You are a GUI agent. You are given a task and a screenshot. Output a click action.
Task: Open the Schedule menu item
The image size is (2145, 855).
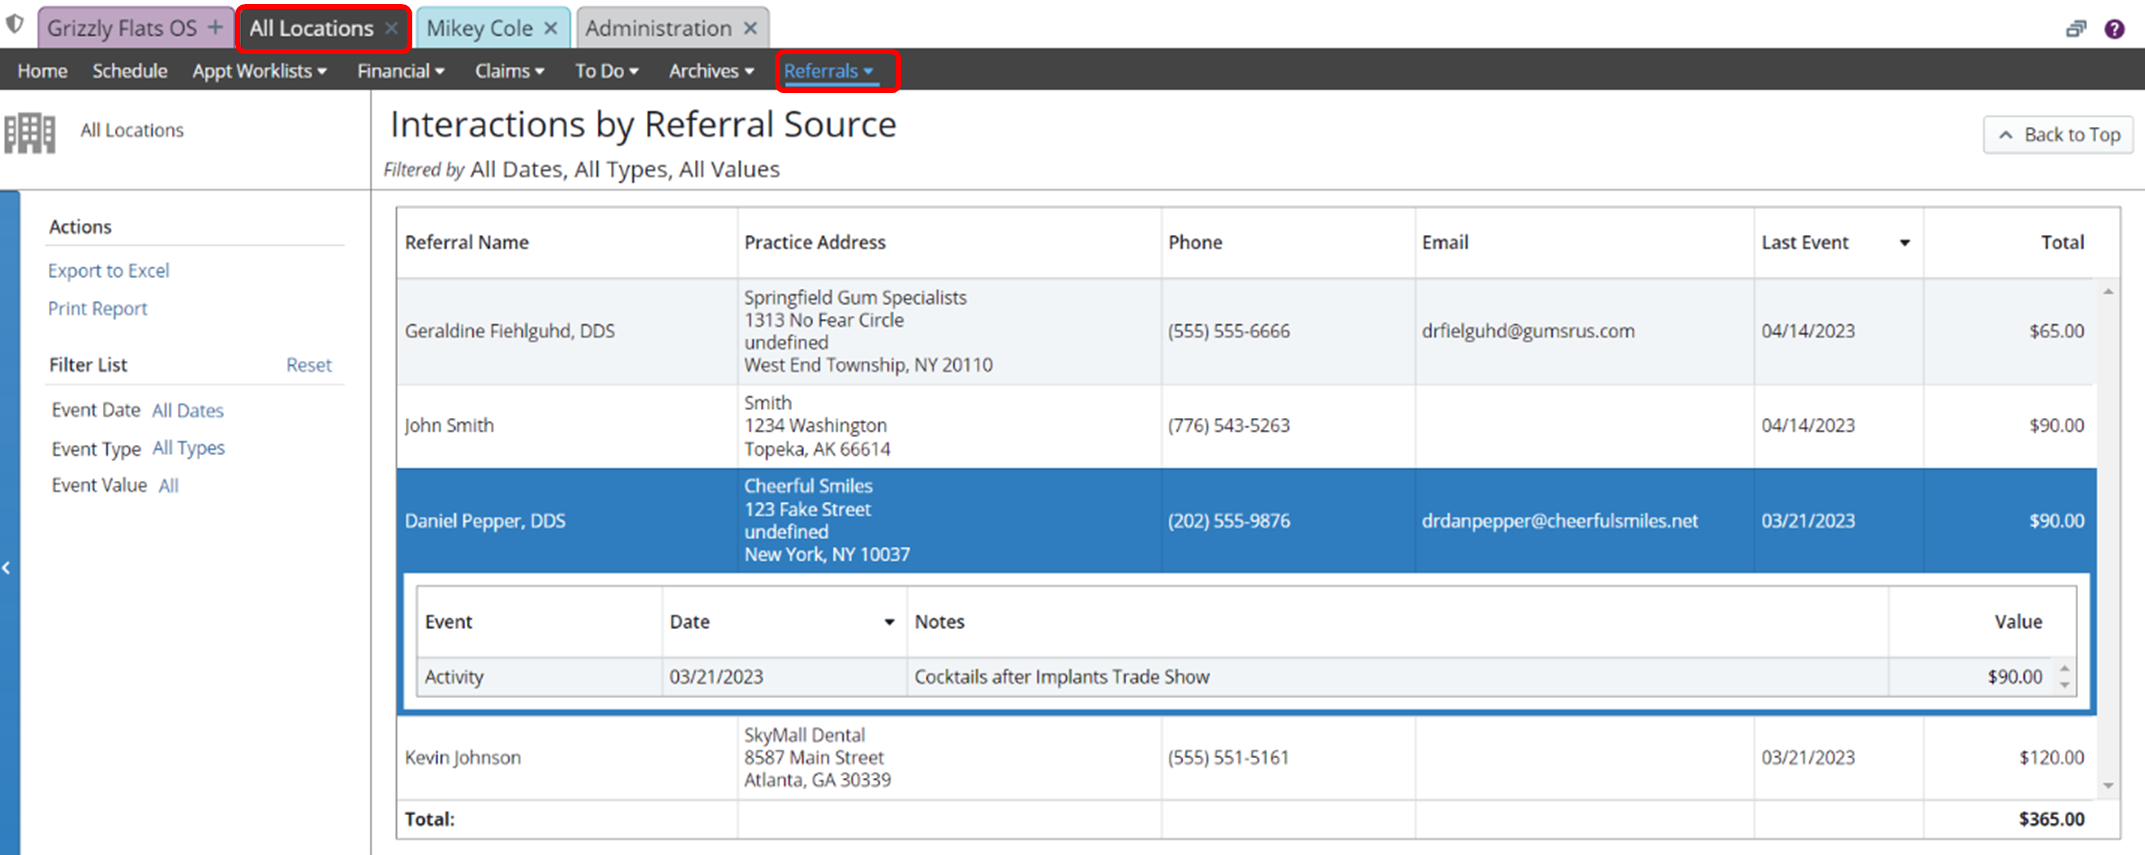(130, 71)
